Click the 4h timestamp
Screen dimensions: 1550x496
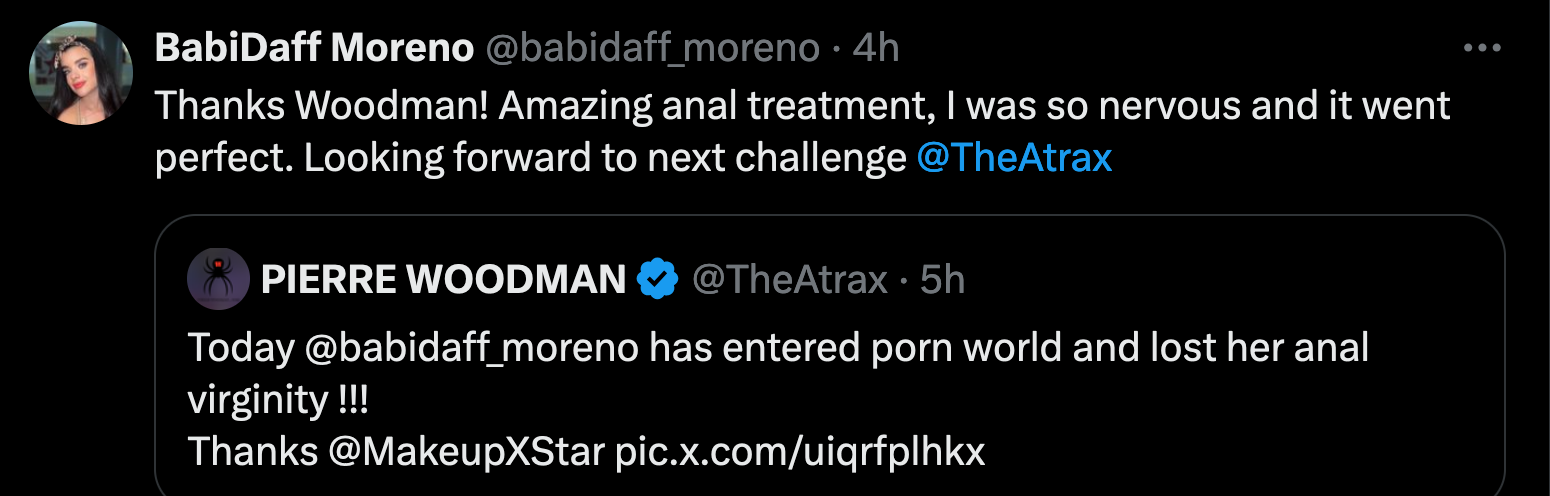876,48
